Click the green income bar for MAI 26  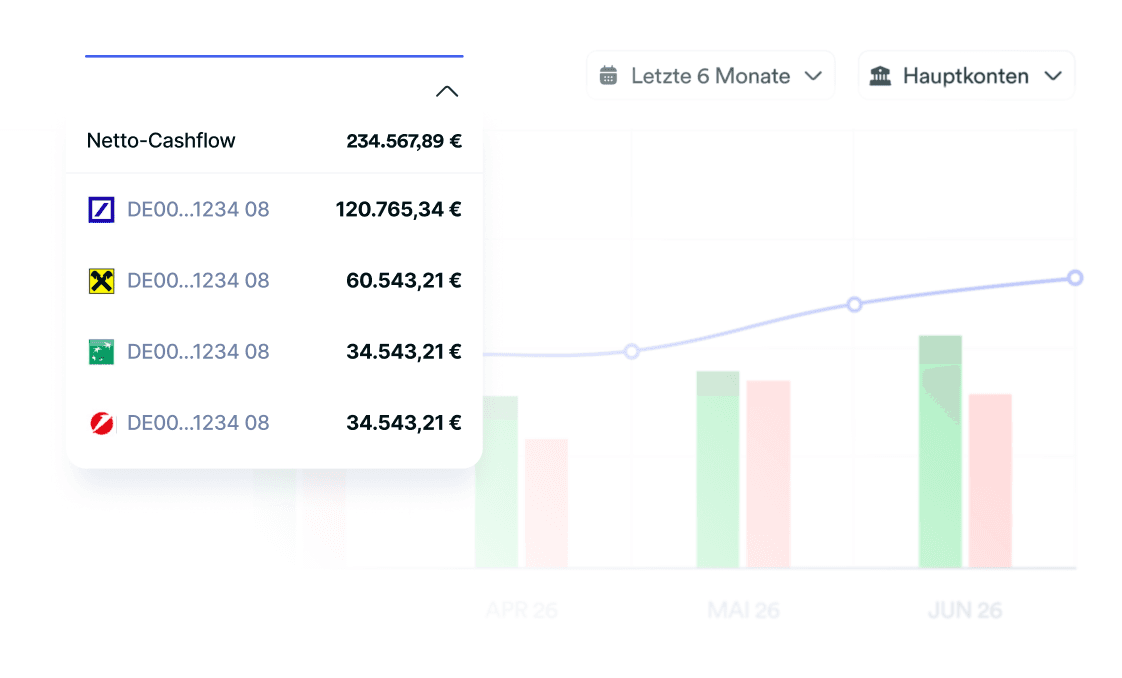point(718,469)
